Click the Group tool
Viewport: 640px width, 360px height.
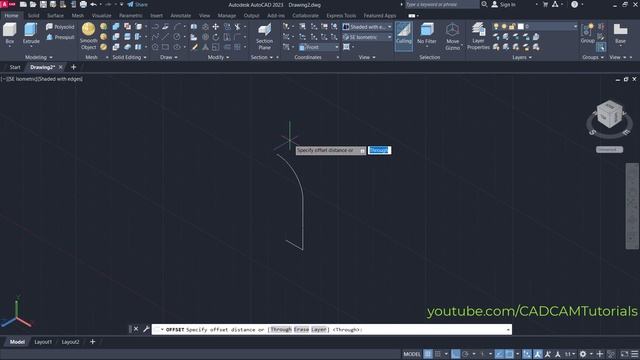587,33
